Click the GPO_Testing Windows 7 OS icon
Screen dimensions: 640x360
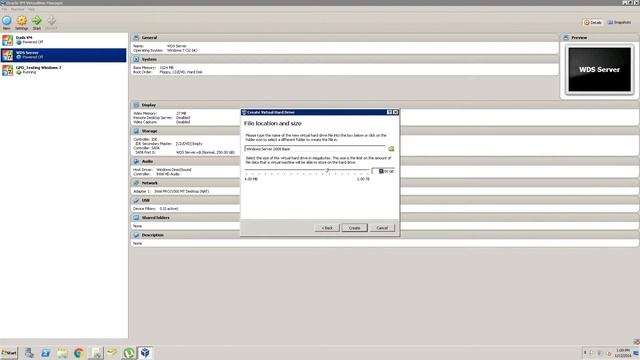7,70
